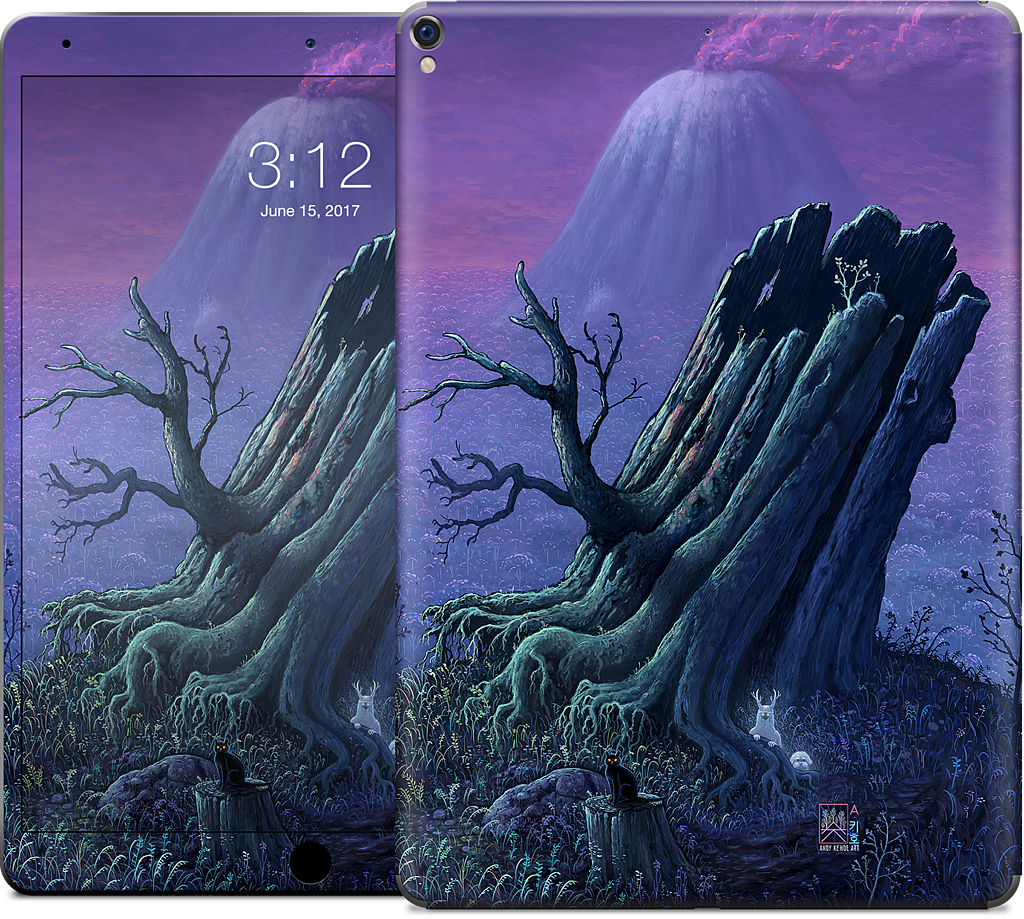Tap the rear camera lens
The height and width of the screenshot is (919, 1024).
(427, 32)
